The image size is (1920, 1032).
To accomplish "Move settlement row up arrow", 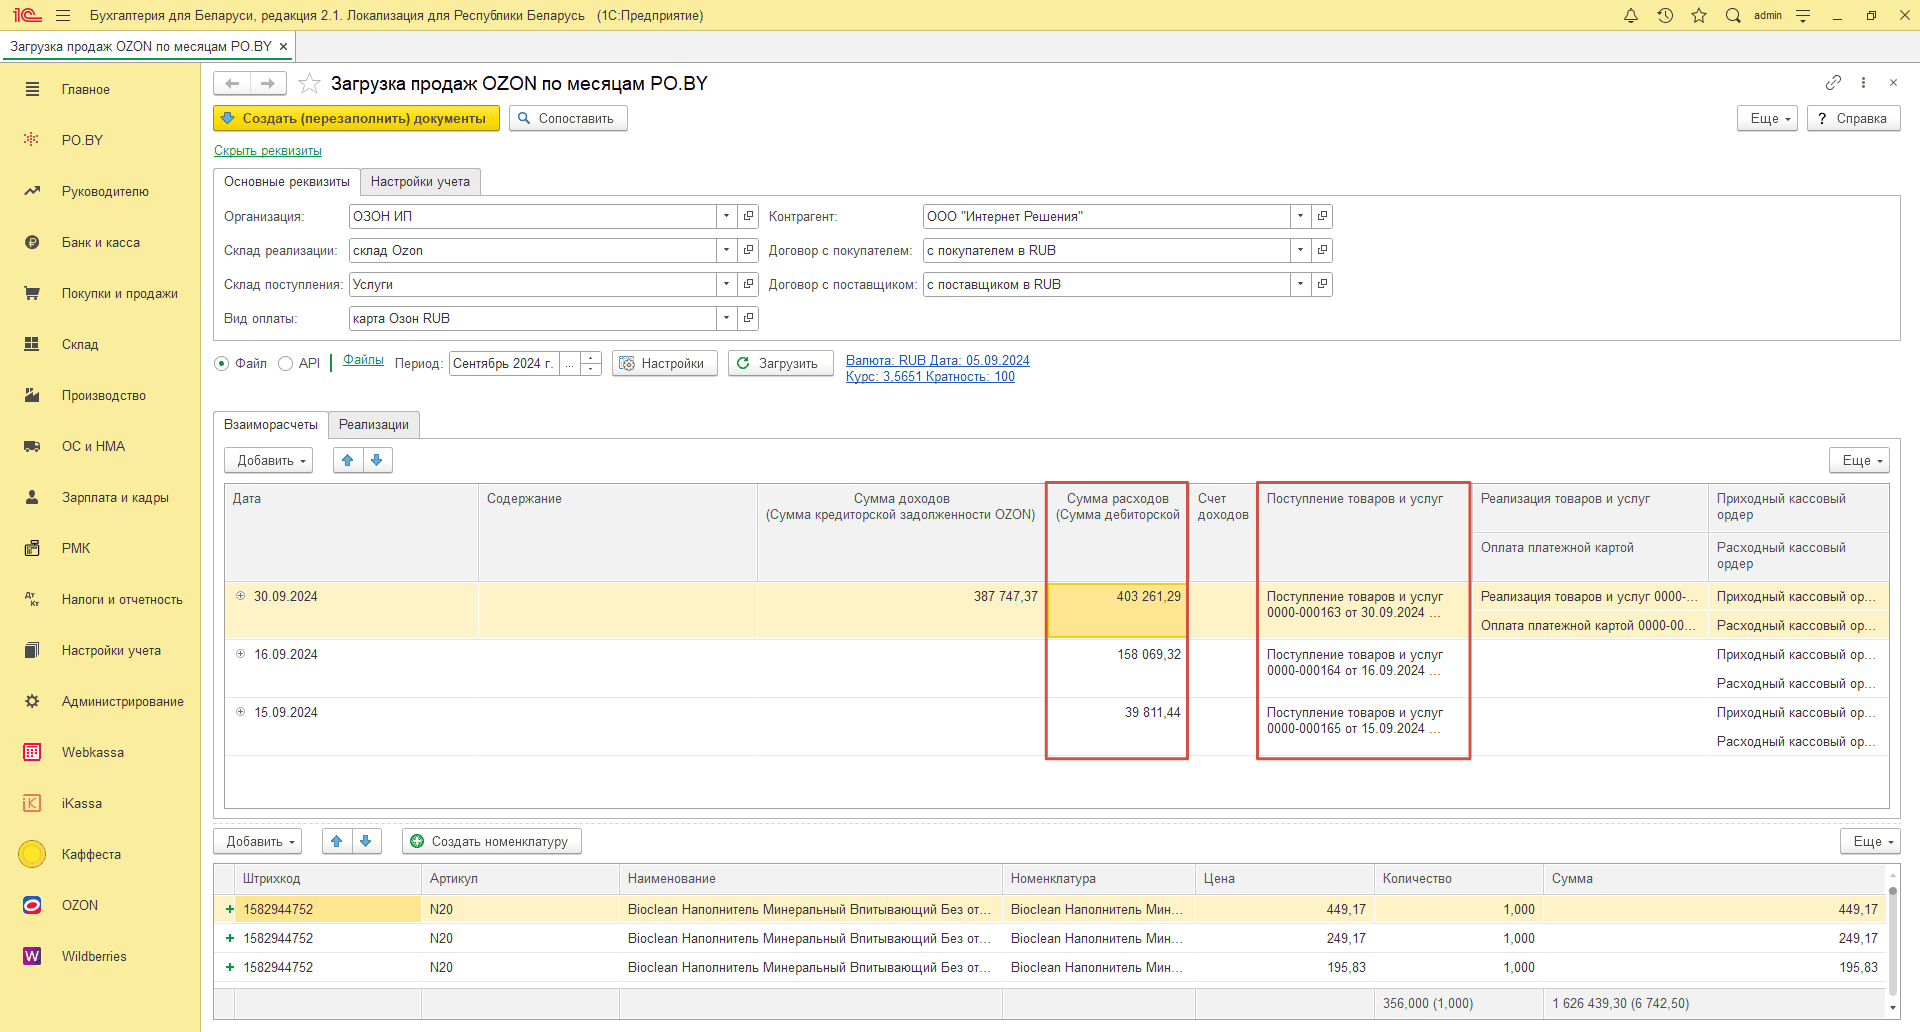I will point(348,460).
